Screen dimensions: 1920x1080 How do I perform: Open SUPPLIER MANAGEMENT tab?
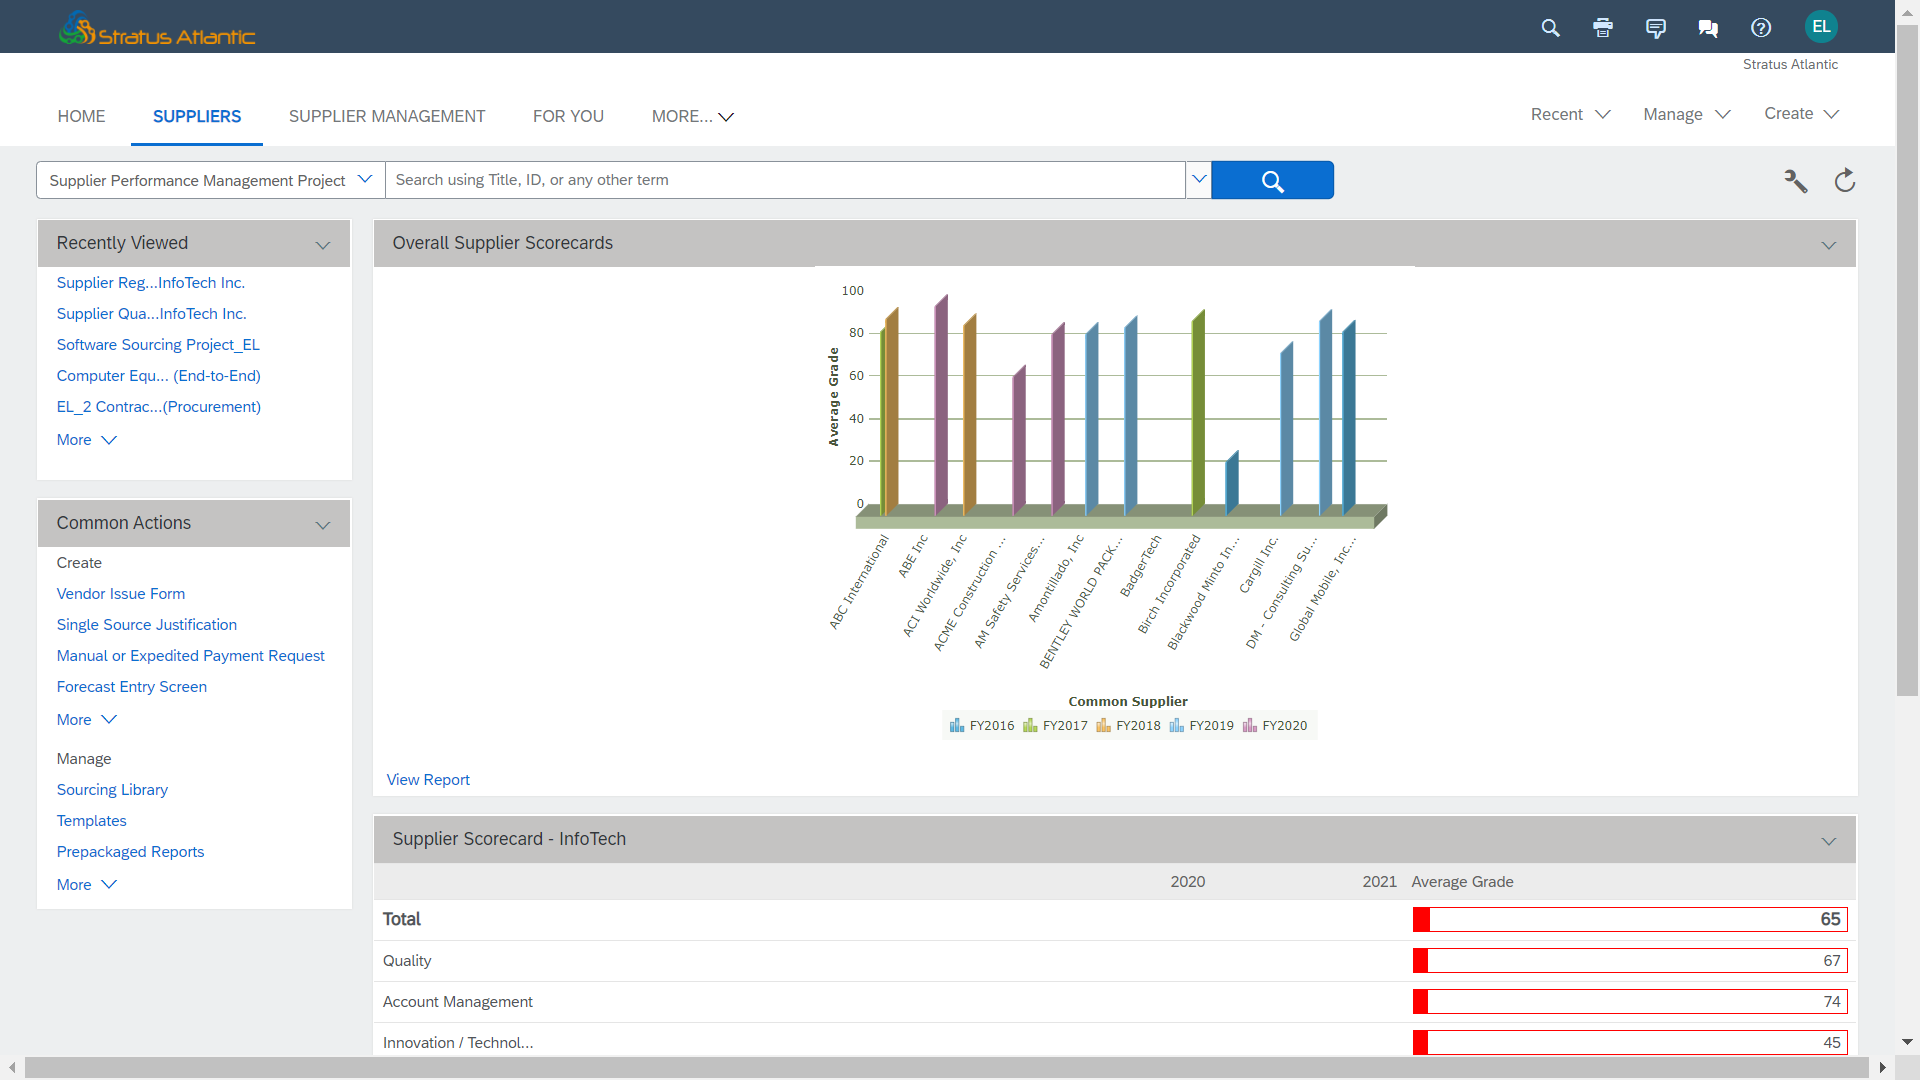[x=387, y=116]
